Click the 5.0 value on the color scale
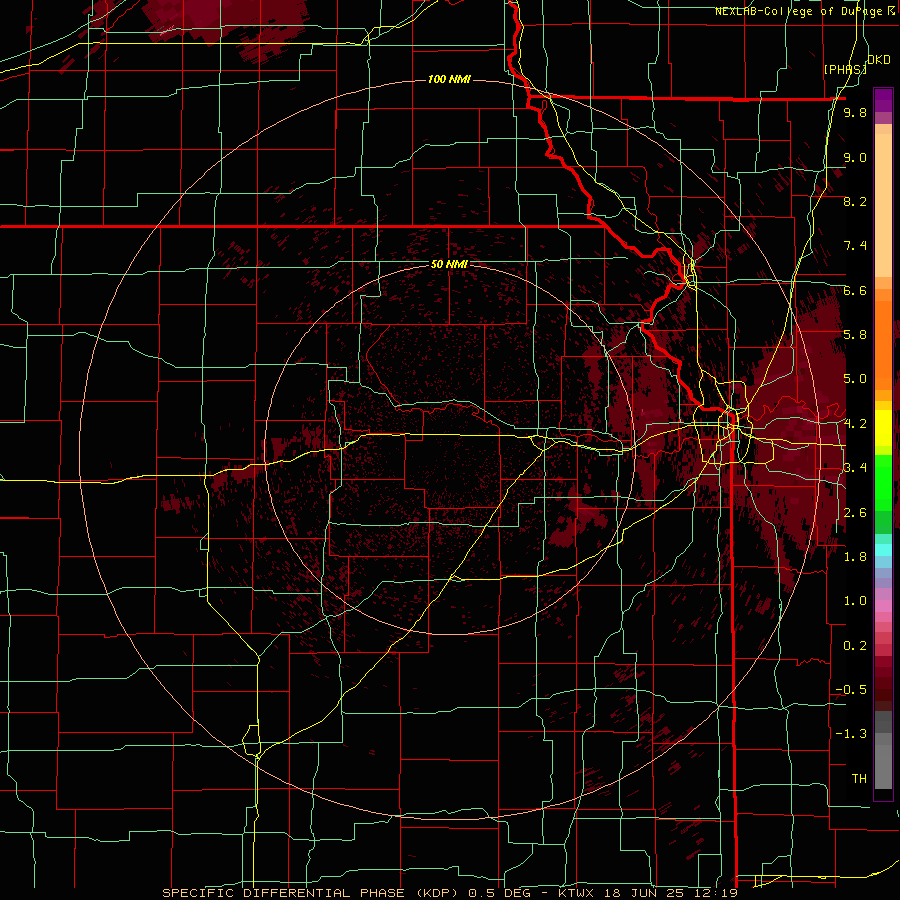Image resolution: width=900 pixels, height=900 pixels. point(855,379)
